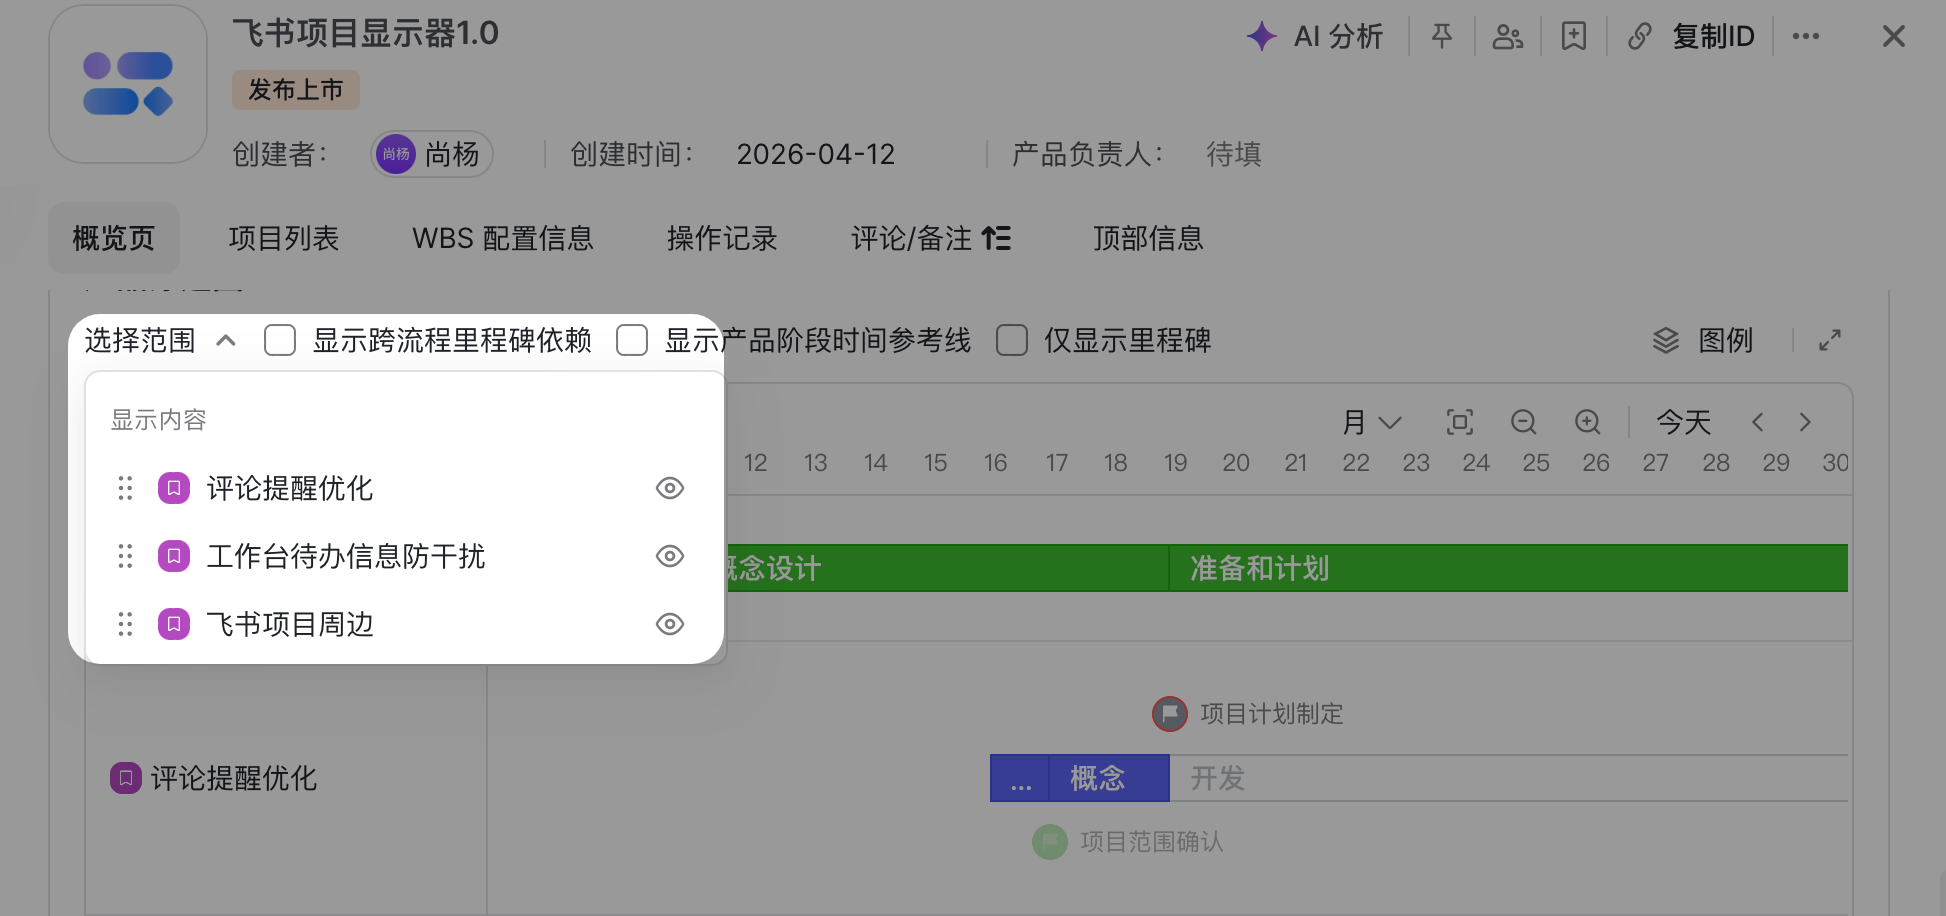Toggle visibility of 飞书项目周边

[670, 624]
